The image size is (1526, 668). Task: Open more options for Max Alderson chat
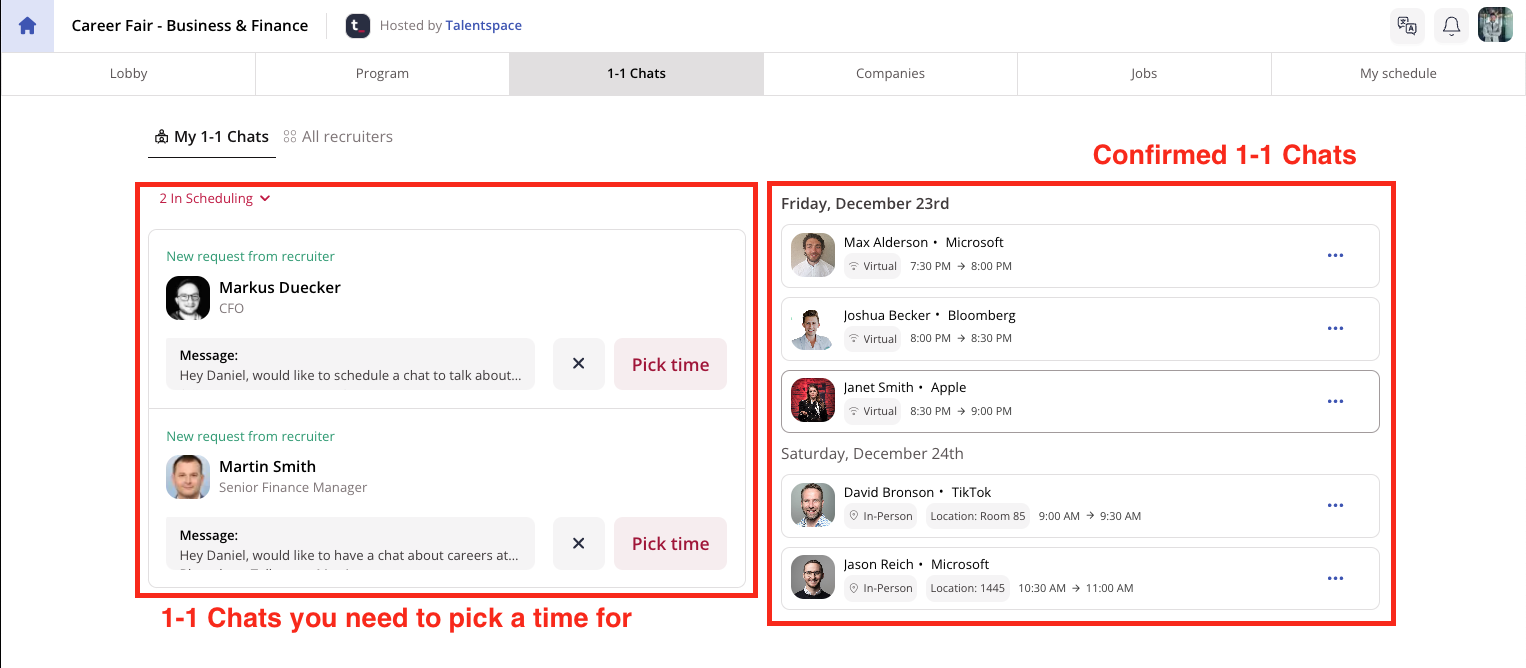pos(1335,255)
